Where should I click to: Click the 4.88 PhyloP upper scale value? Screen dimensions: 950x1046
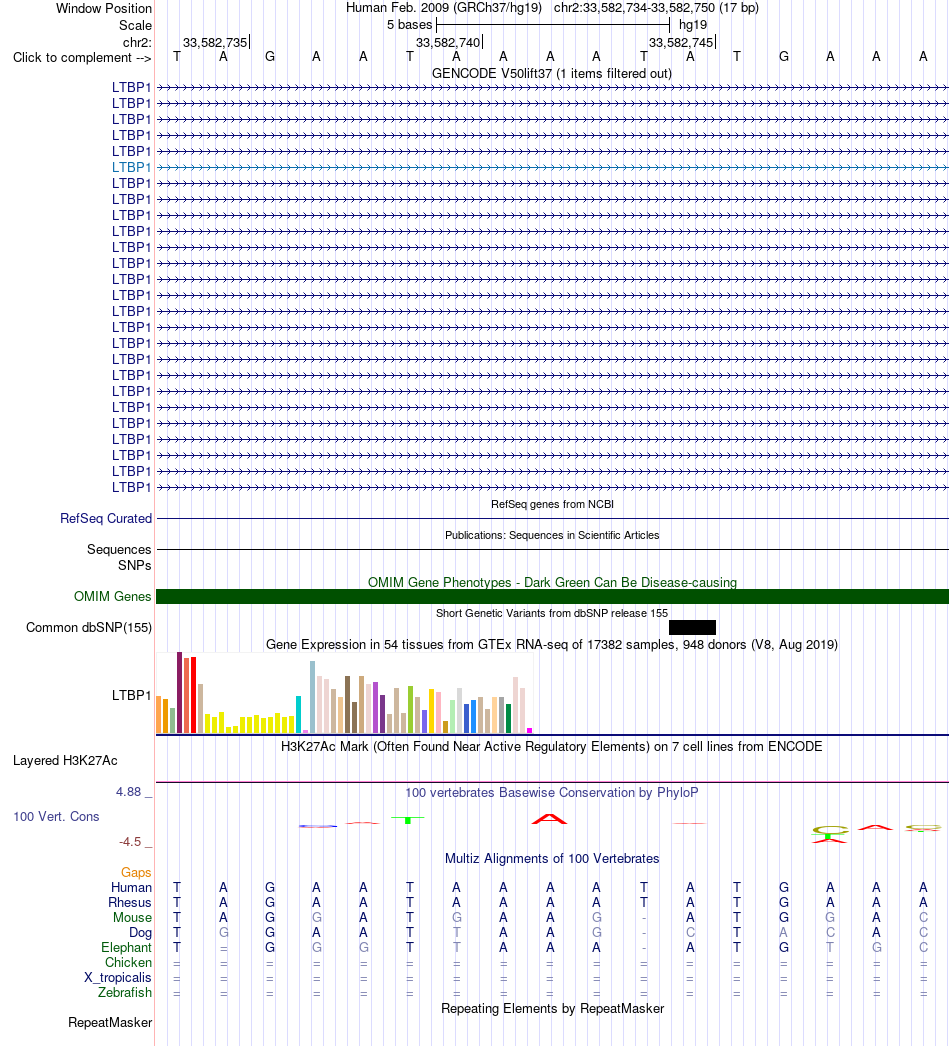pos(129,792)
